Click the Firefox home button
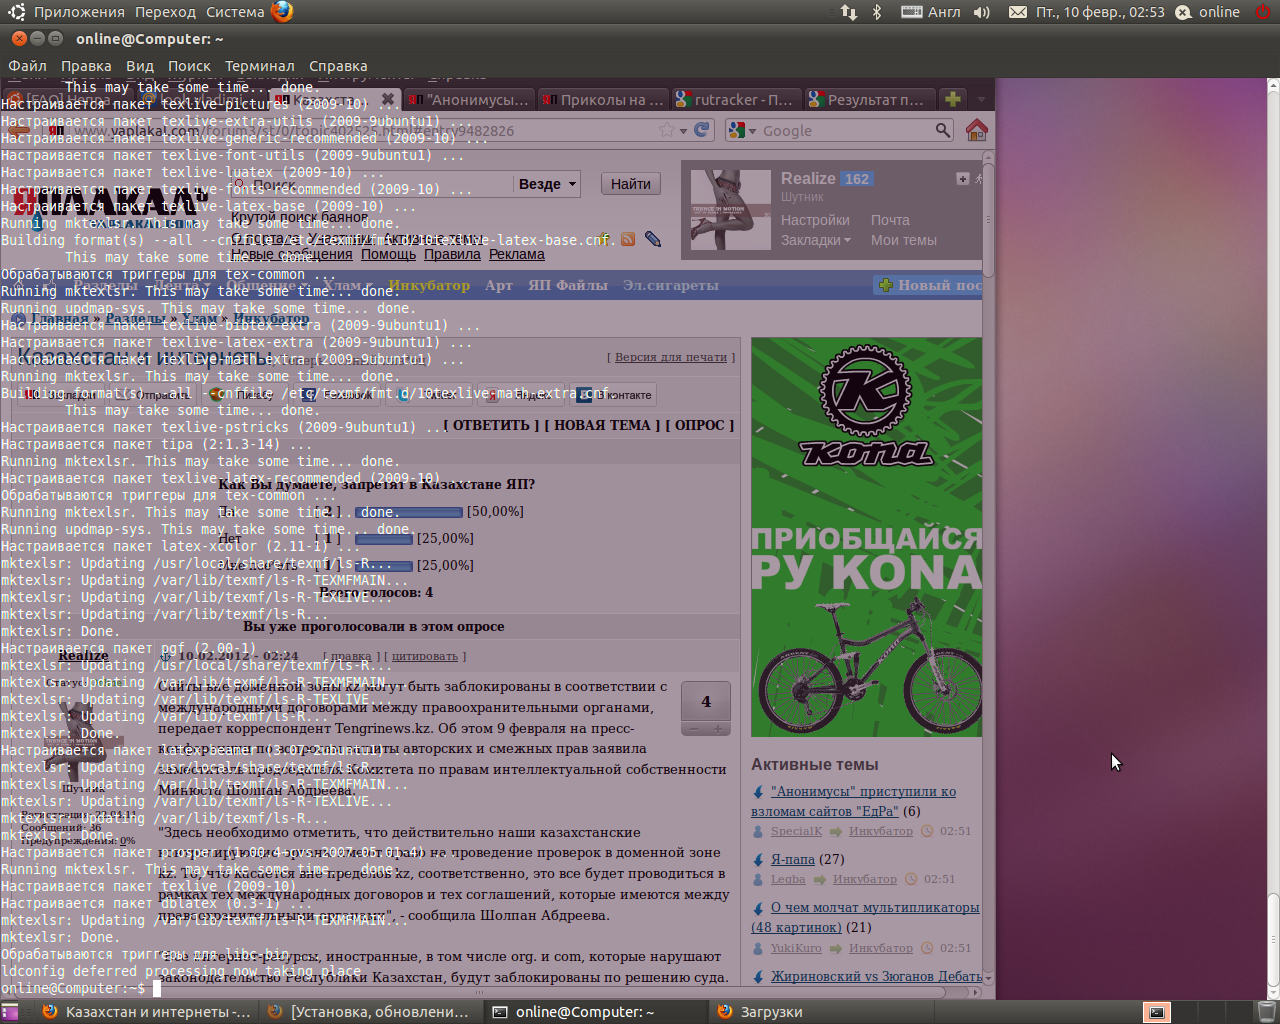The image size is (1280, 1024). click(976, 130)
